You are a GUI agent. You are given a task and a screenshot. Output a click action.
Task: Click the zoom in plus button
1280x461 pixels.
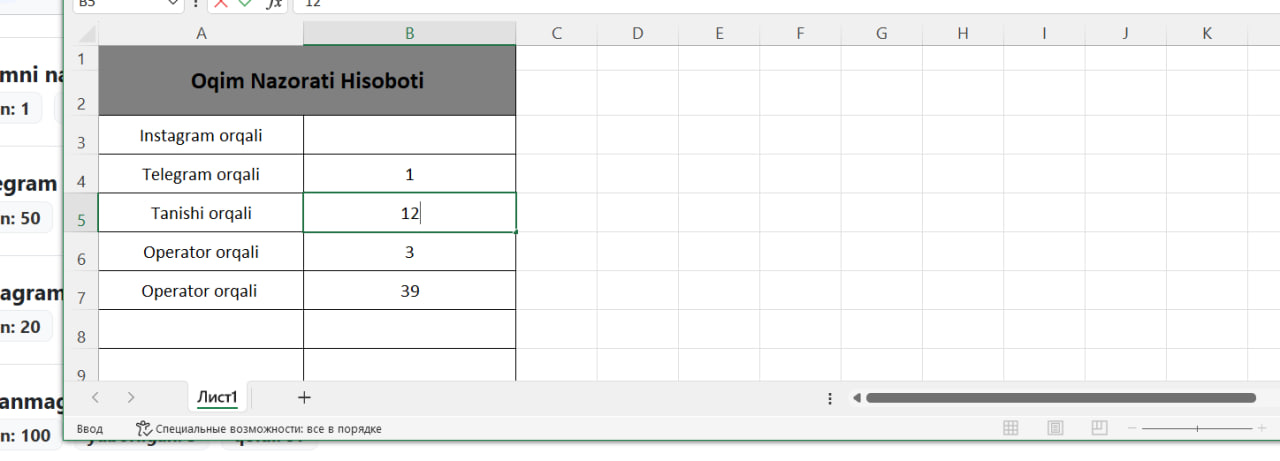tap(1262, 428)
